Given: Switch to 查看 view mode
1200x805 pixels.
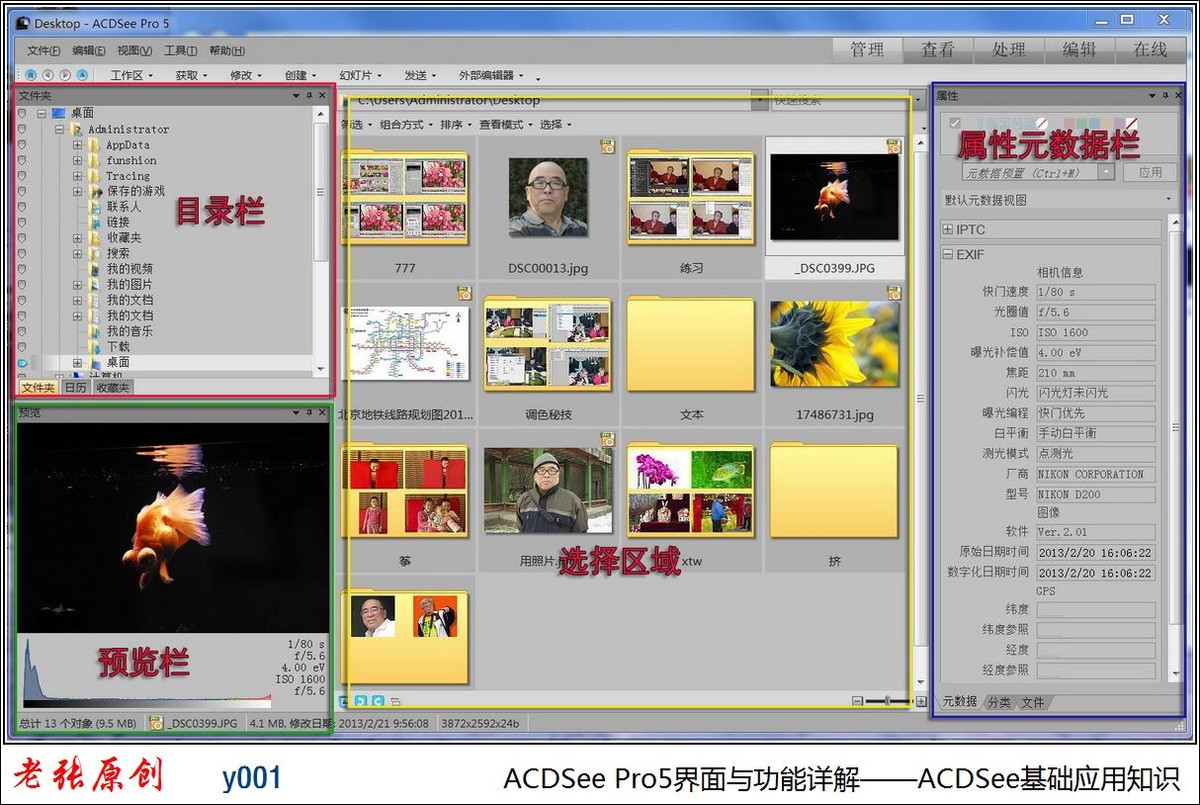Looking at the screenshot, I should (938, 50).
